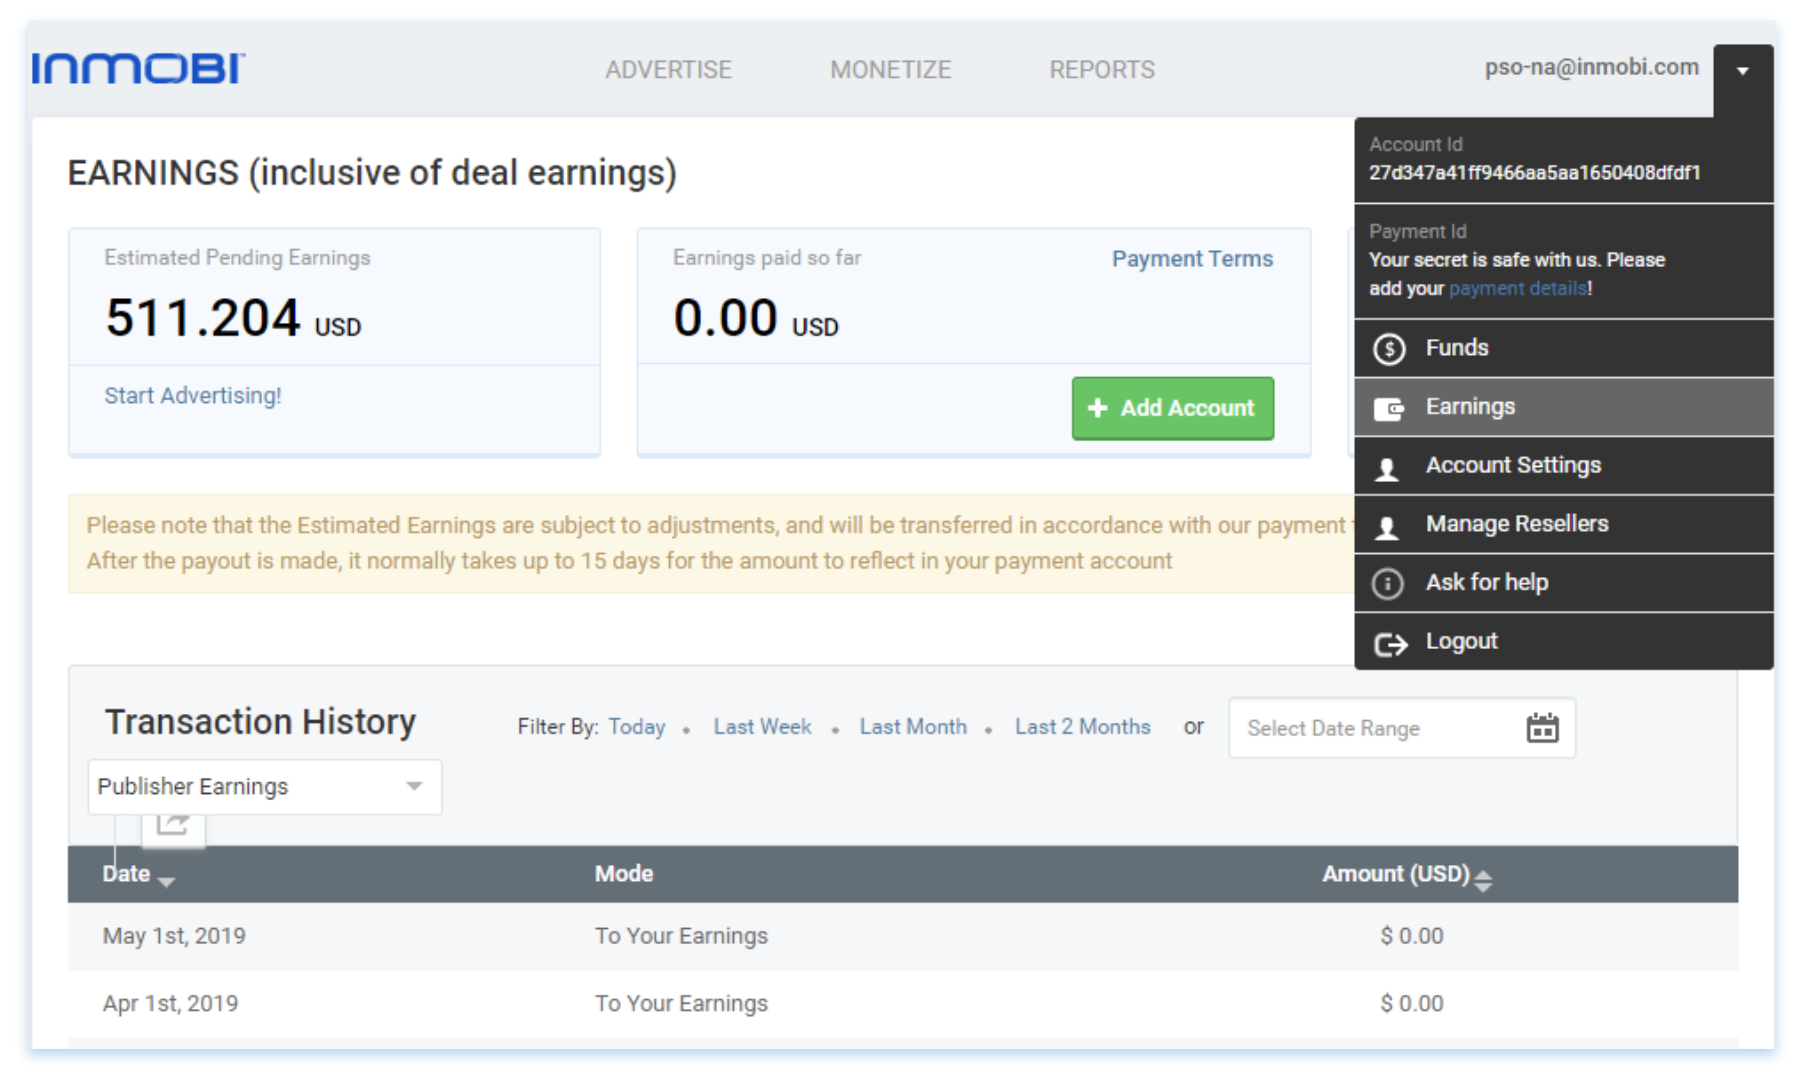Screen dimensions: 1808x1074
Task: Select Logout from the menu
Action: coord(1564,642)
